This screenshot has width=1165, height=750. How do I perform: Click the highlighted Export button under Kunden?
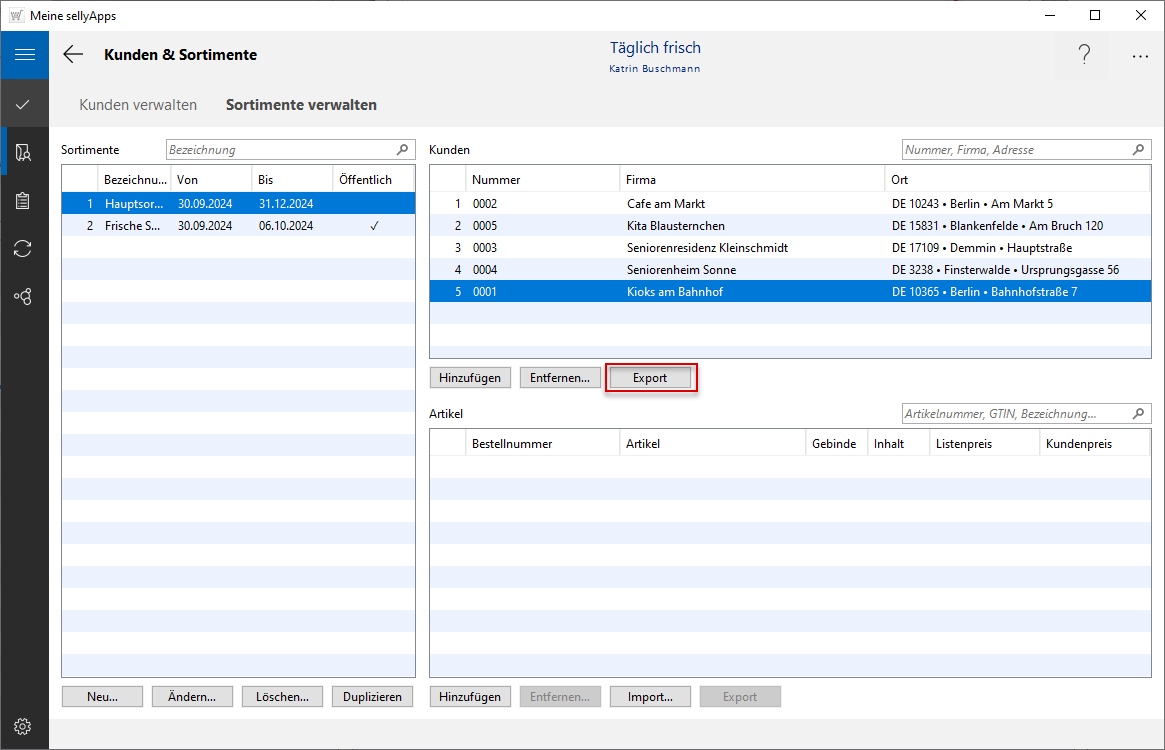coord(650,378)
